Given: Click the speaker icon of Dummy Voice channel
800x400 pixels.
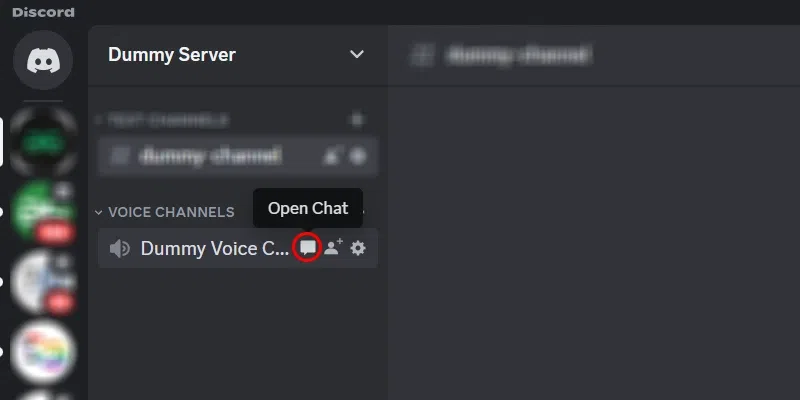Looking at the screenshot, I should pos(120,248).
